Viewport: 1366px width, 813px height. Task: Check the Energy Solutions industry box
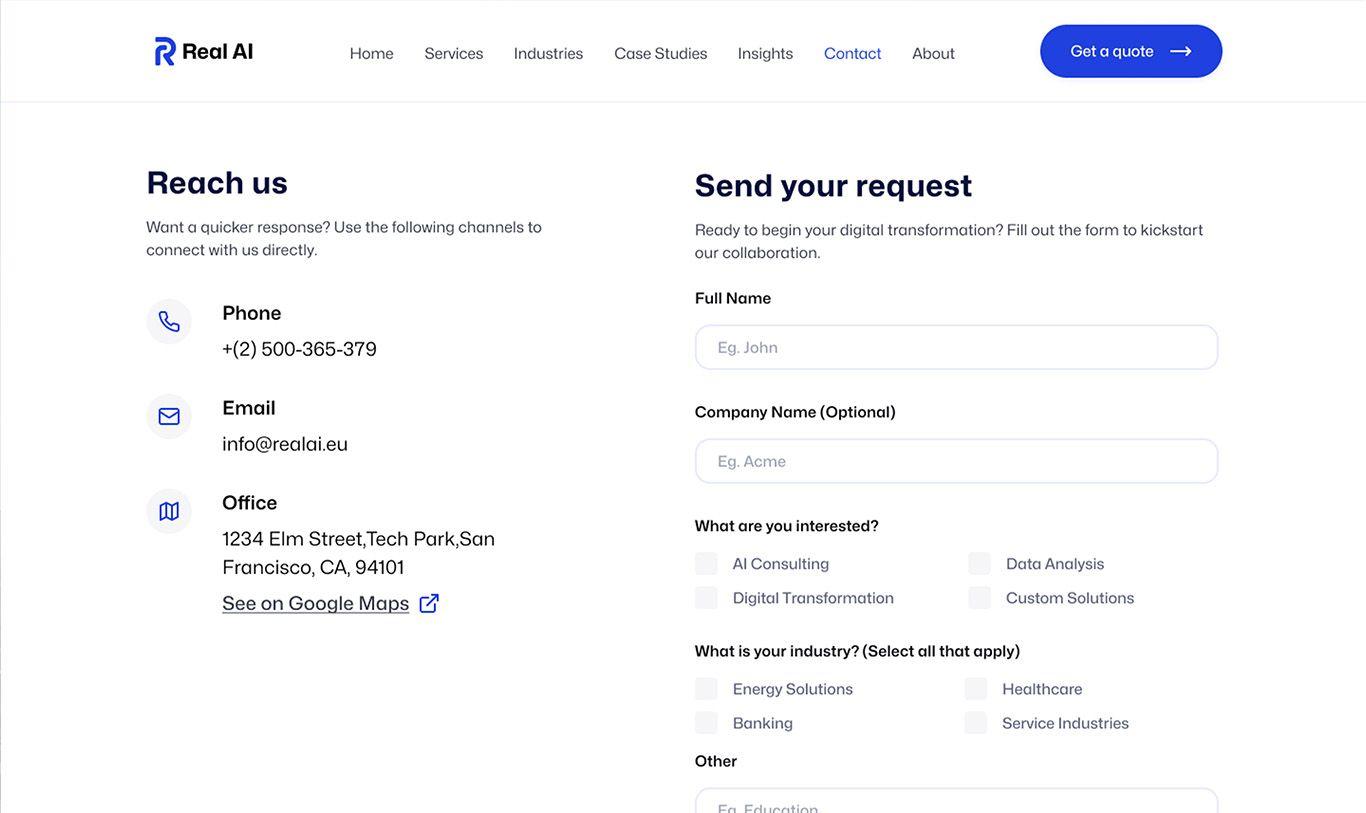click(x=706, y=689)
